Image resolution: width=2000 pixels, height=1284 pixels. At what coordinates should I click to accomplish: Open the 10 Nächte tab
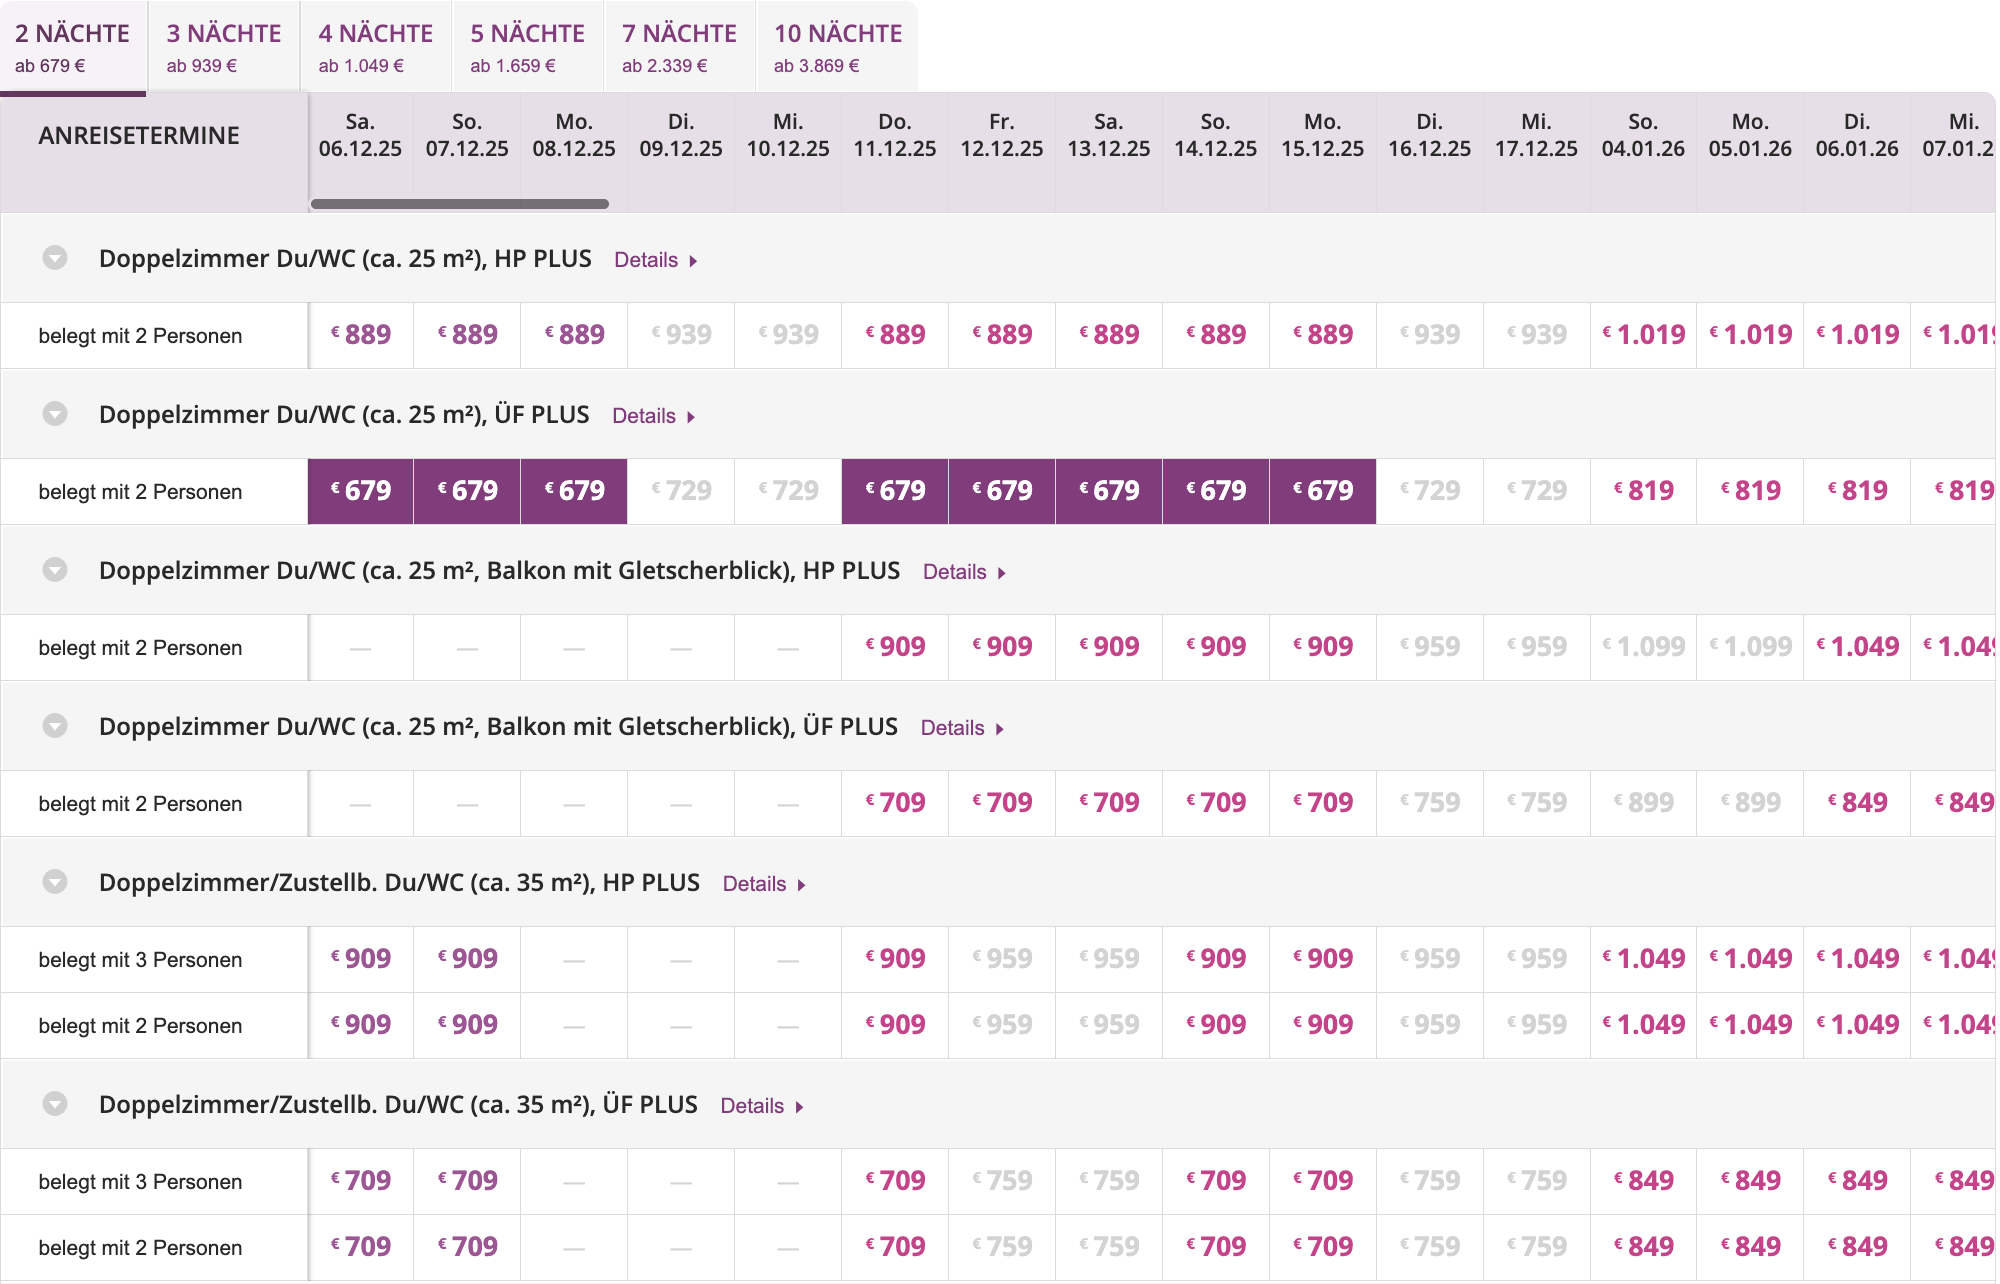(837, 47)
